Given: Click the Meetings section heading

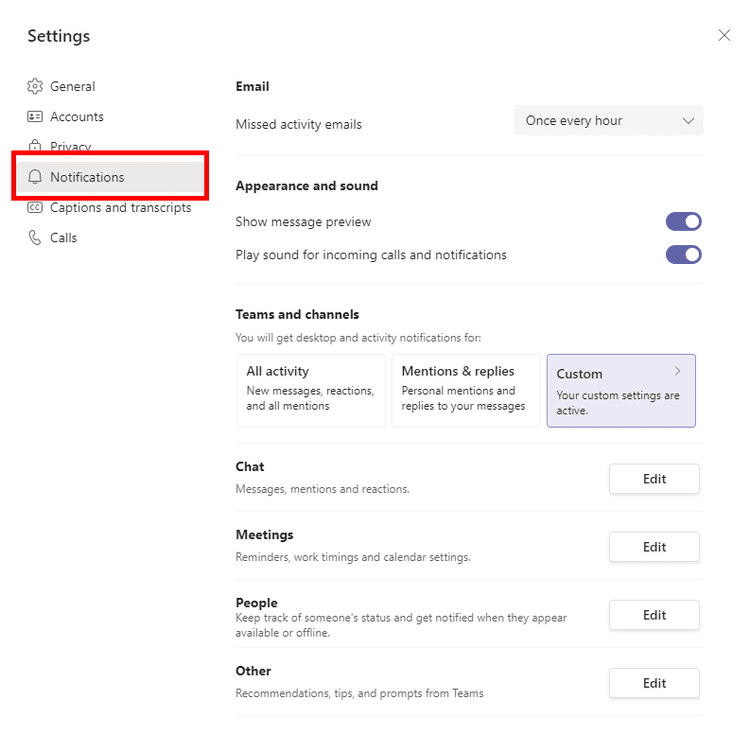Looking at the screenshot, I should tap(264, 535).
